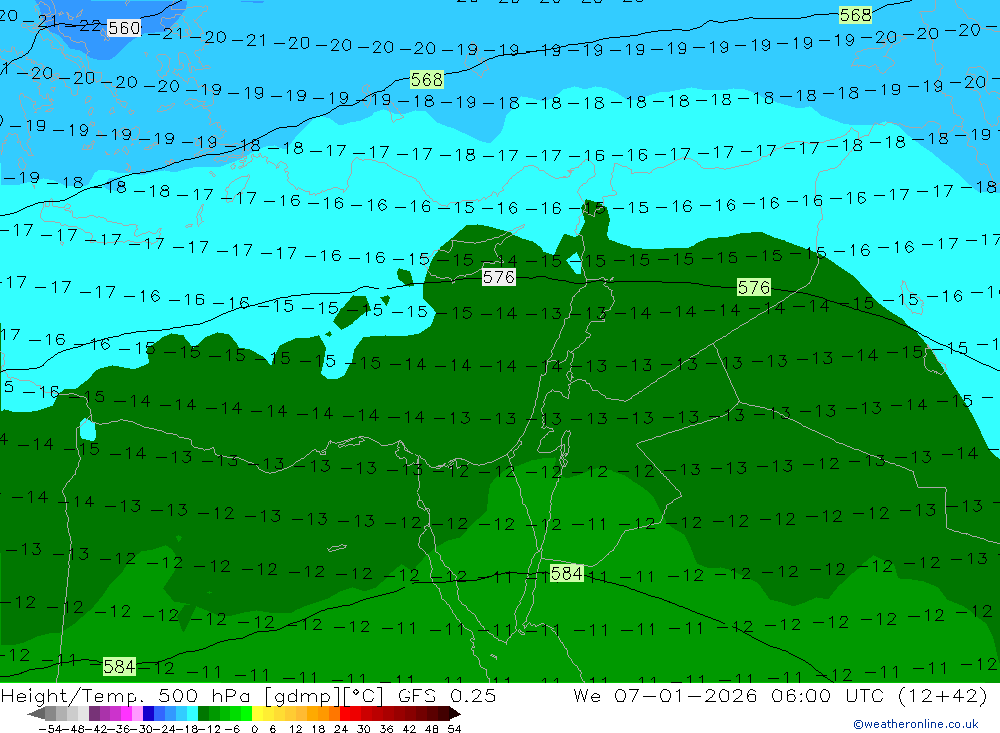Click the 584 contour label at the bottom left
The image size is (1000, 733).
pyautogui.click(x=119, y=667)
